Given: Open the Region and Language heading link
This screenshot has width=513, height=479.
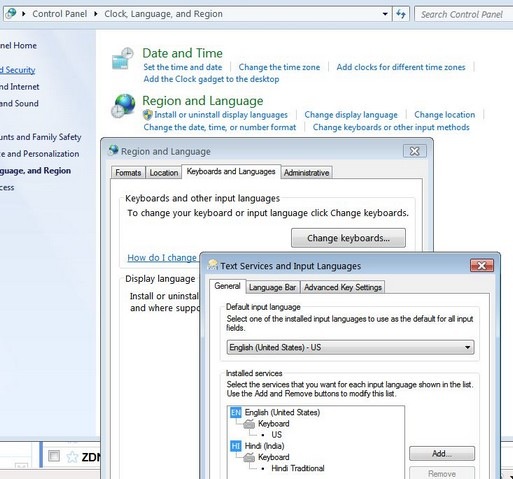Looking at the screenshot, I should pyautogui.click(x=203, y=101).
